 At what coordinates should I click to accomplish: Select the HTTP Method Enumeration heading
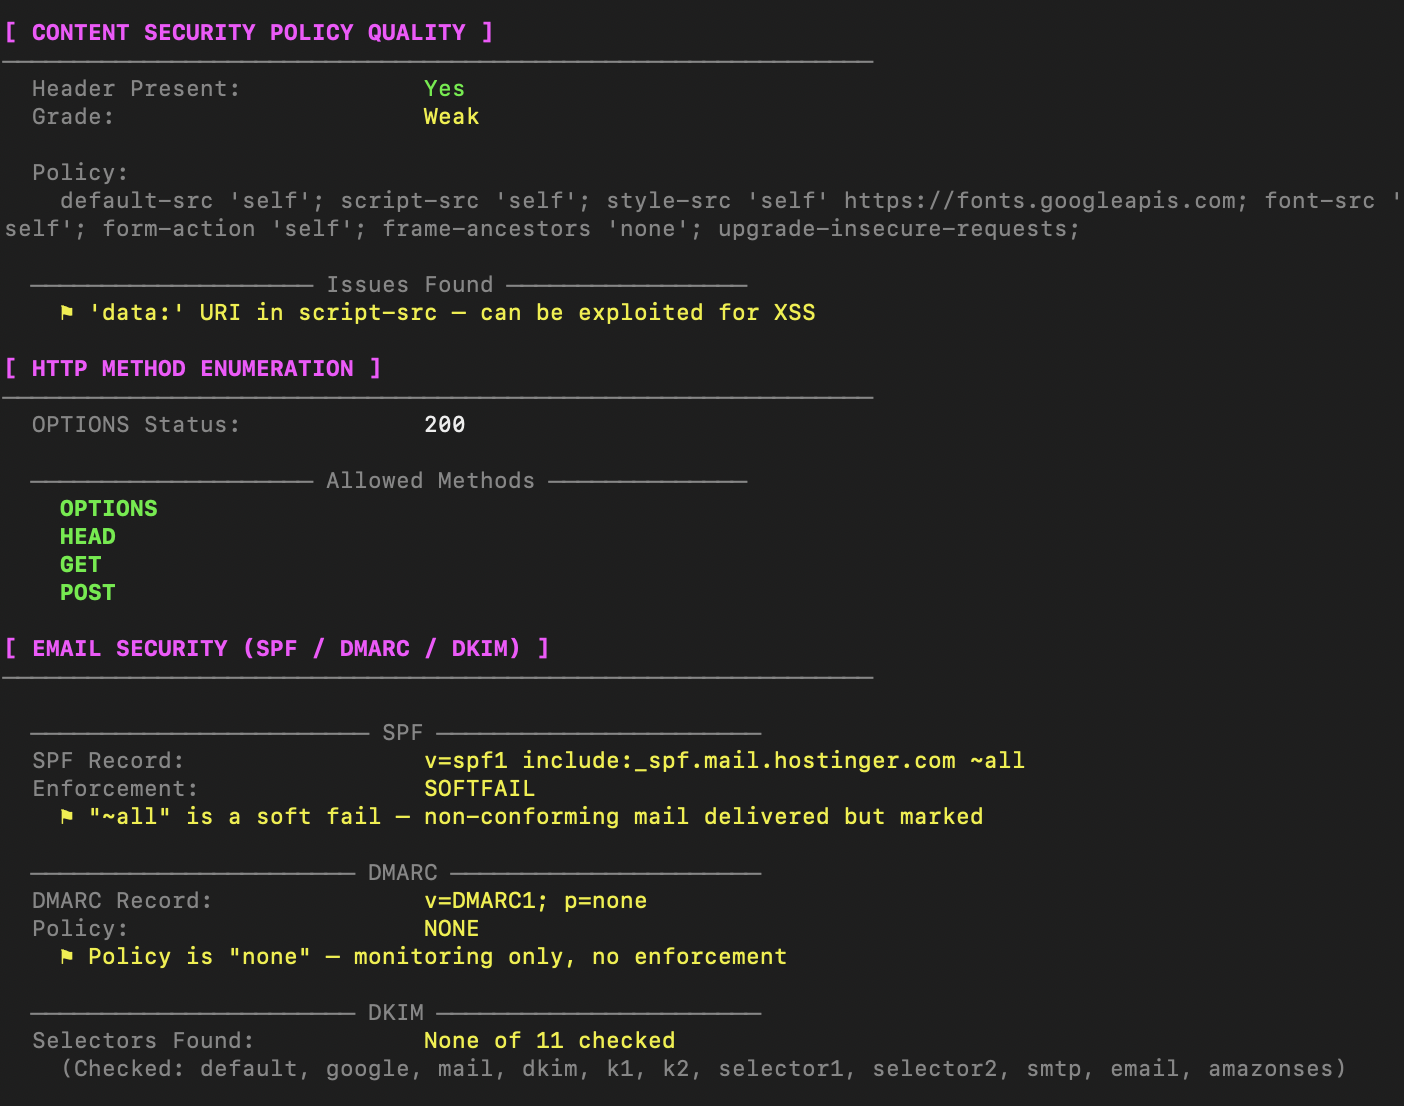click(x=192, y=369)
